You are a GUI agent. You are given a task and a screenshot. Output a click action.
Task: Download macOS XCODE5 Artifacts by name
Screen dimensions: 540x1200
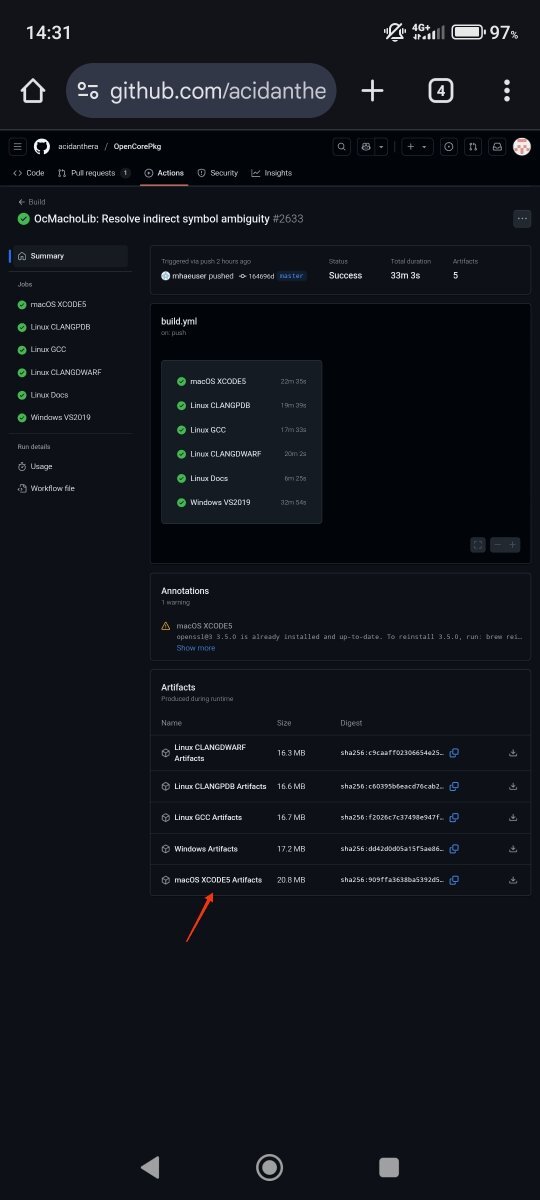point(218,880)
